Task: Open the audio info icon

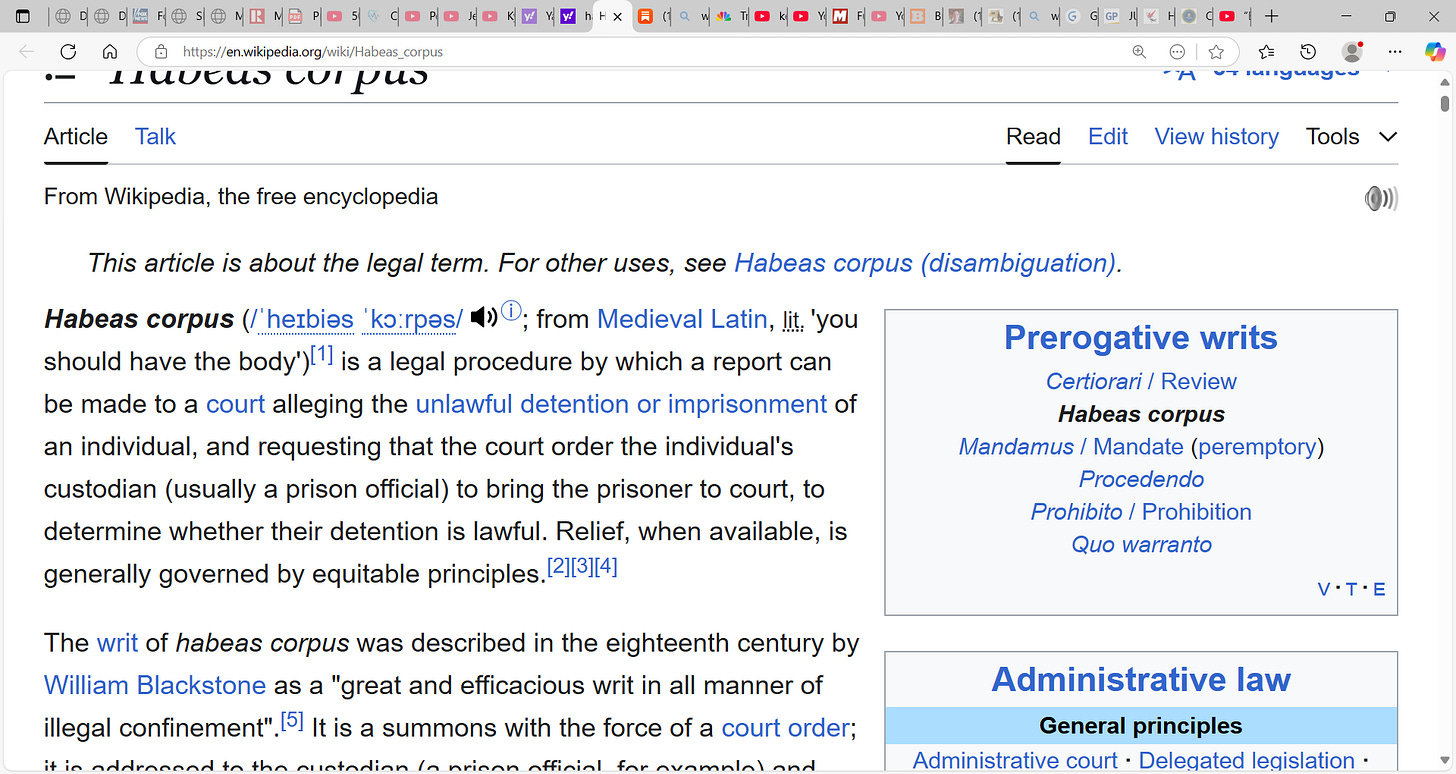Action: (511, 311)
